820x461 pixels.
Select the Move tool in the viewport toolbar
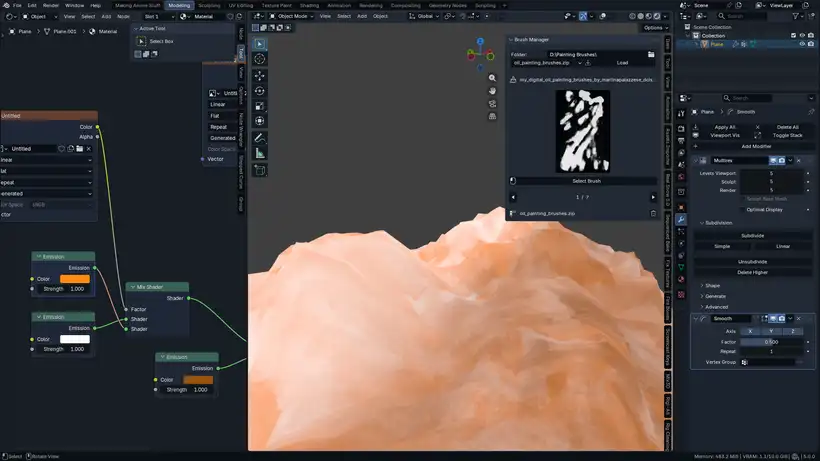click(x=260, y=75)
